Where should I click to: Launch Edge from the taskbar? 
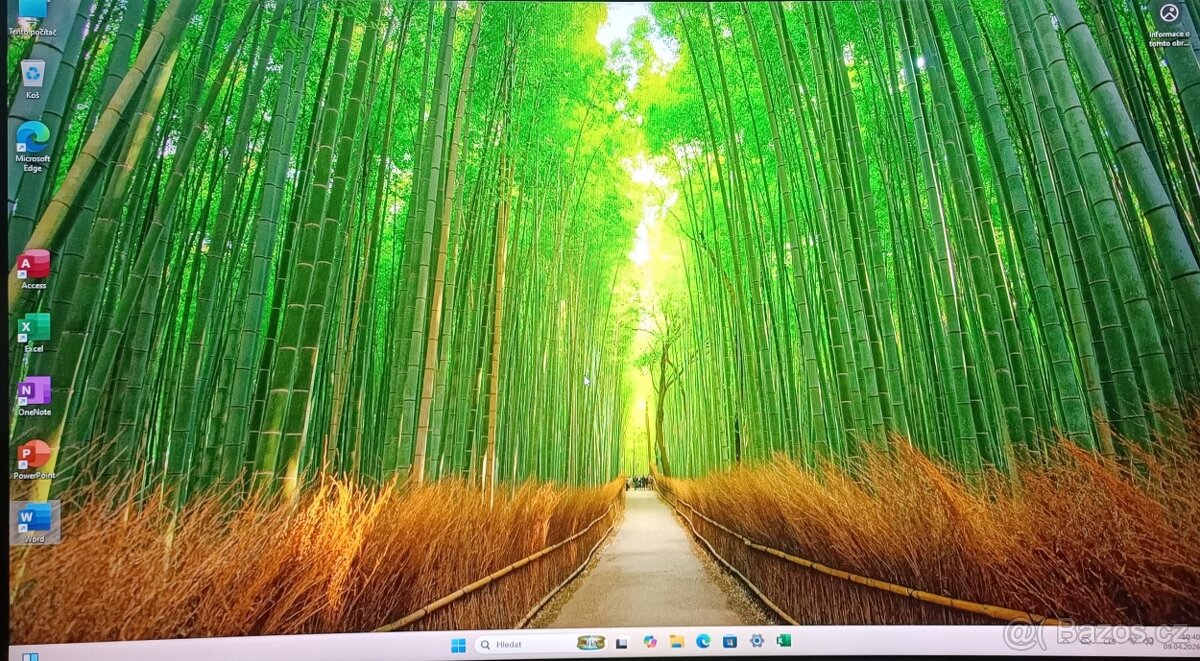tap(703, 641)
